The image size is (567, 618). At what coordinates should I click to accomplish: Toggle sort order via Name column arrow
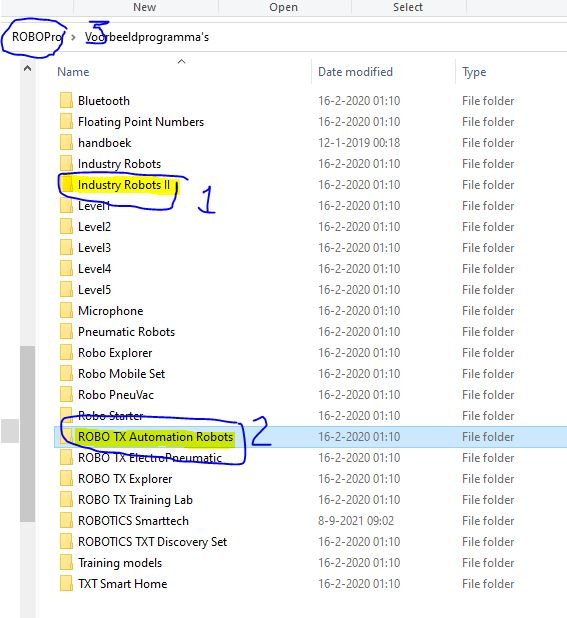point(181,61)
